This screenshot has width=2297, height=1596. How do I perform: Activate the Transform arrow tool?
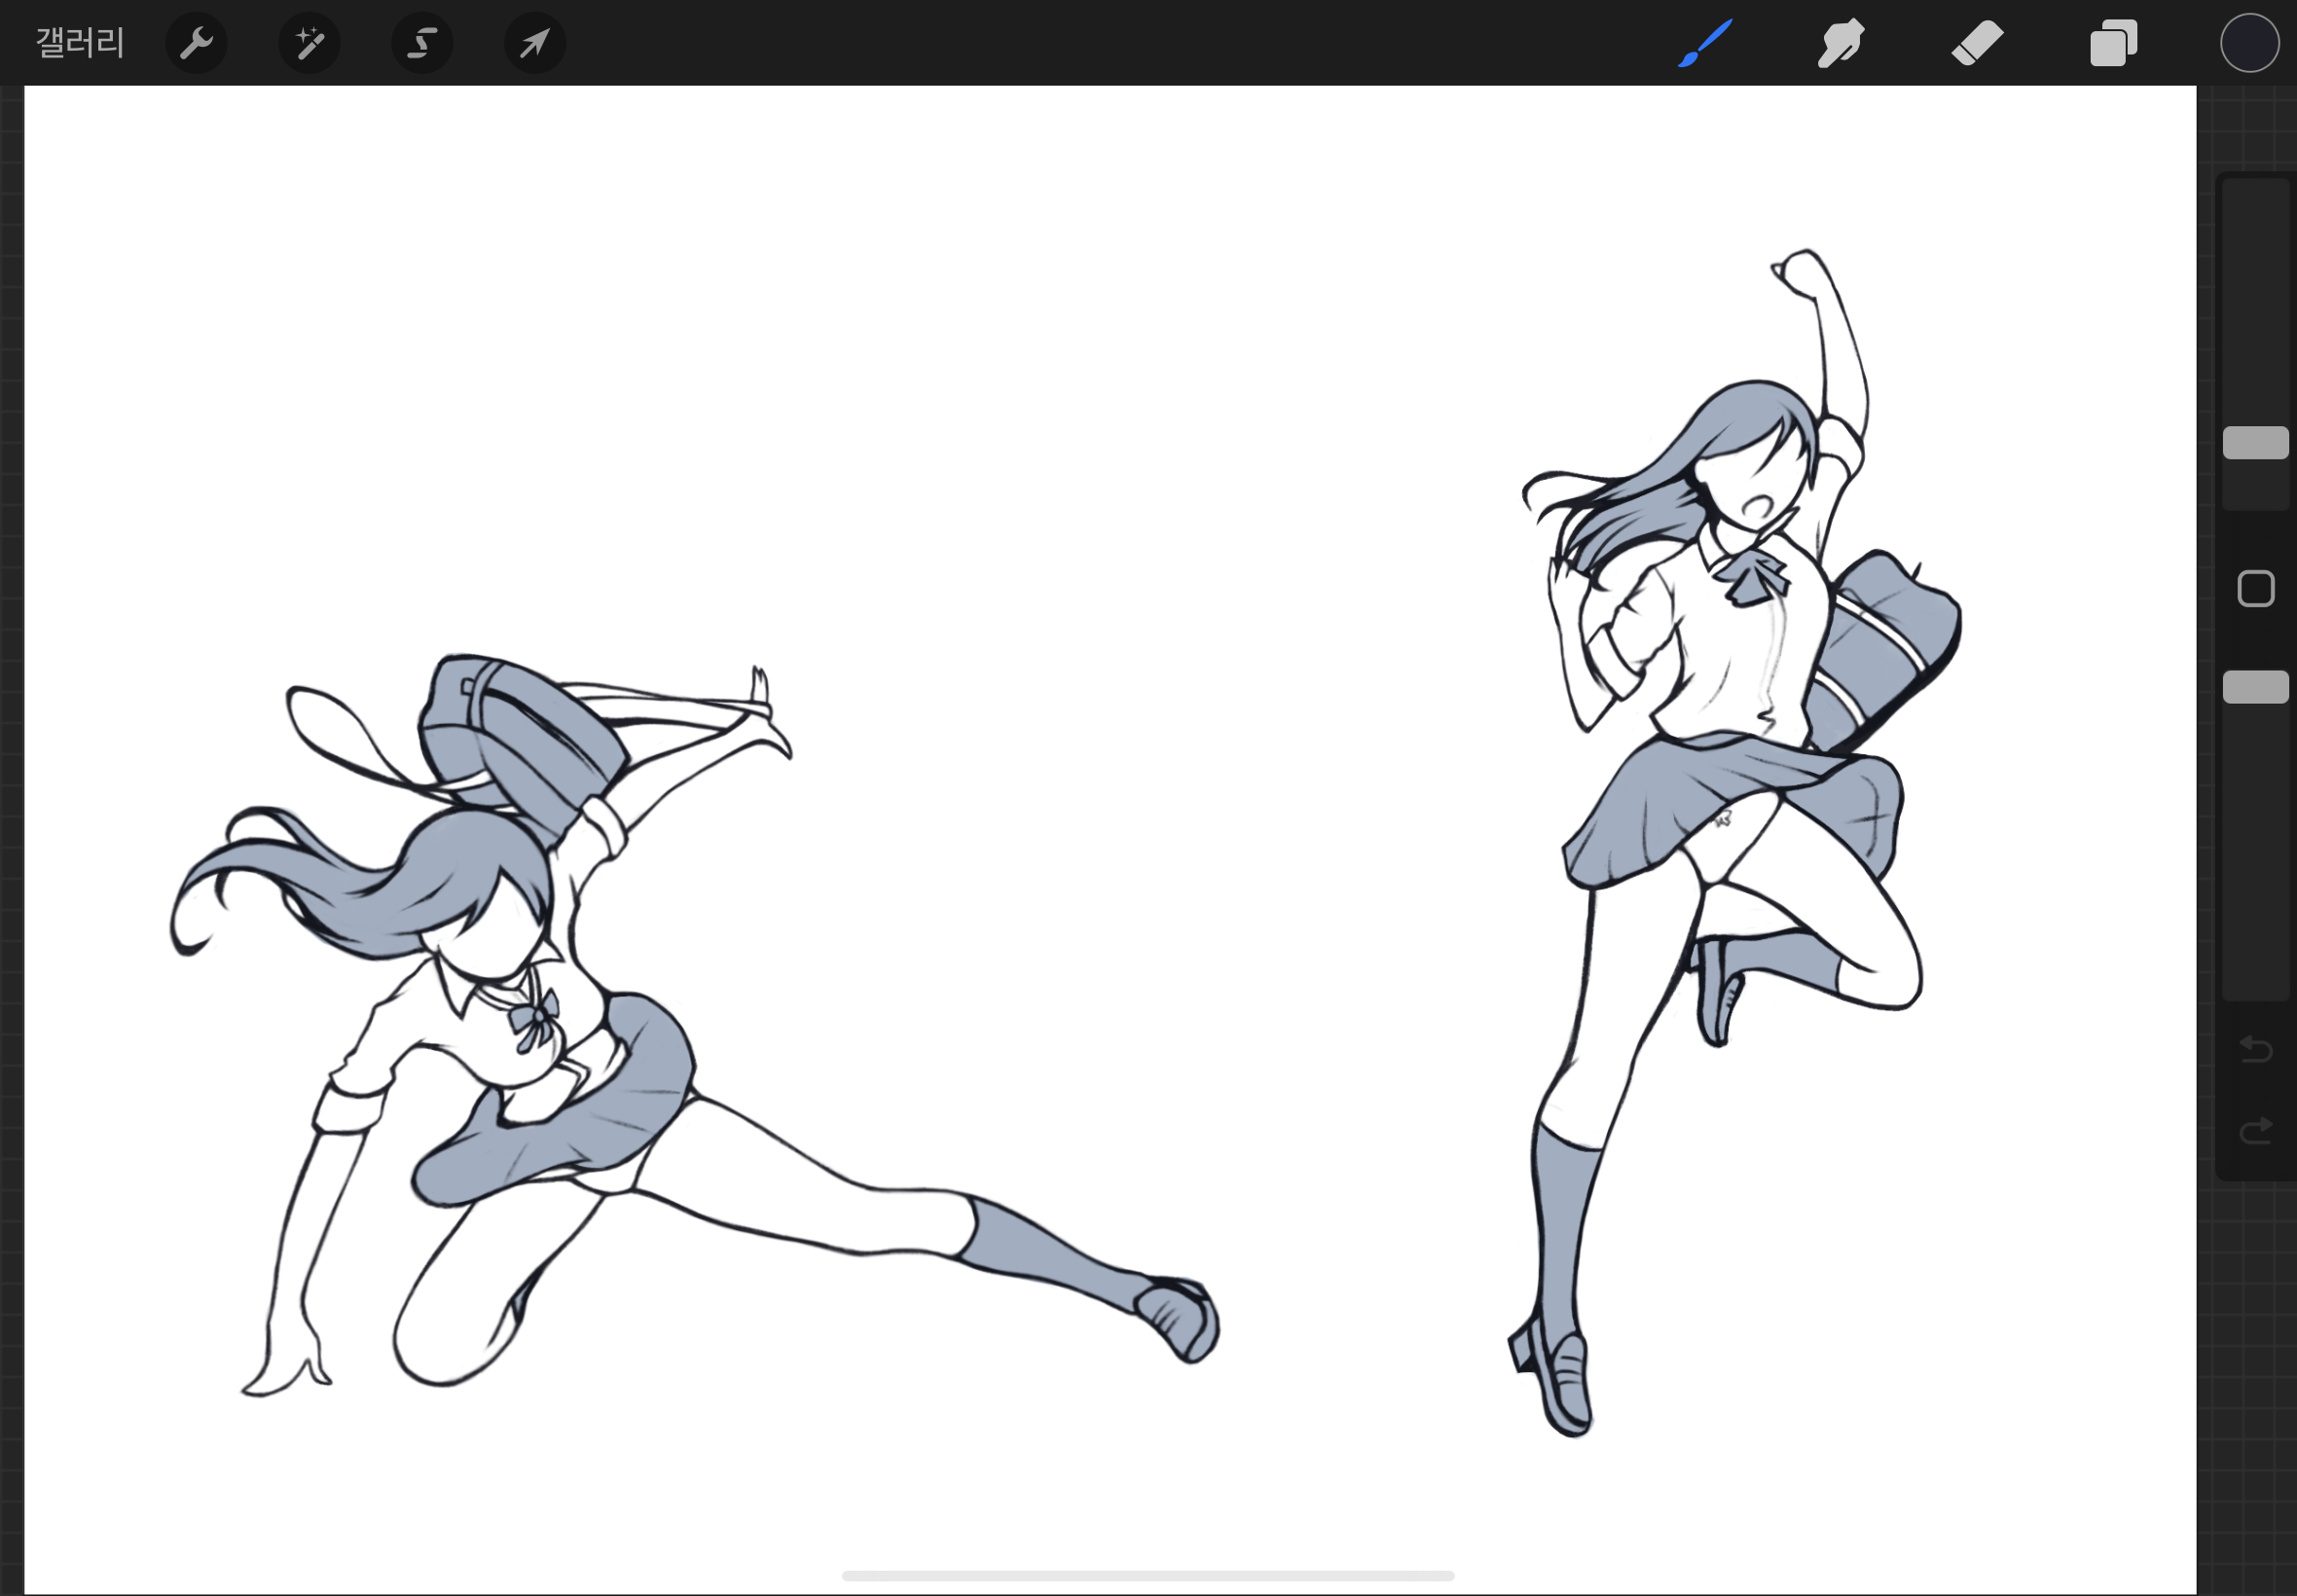pos(535,43)
